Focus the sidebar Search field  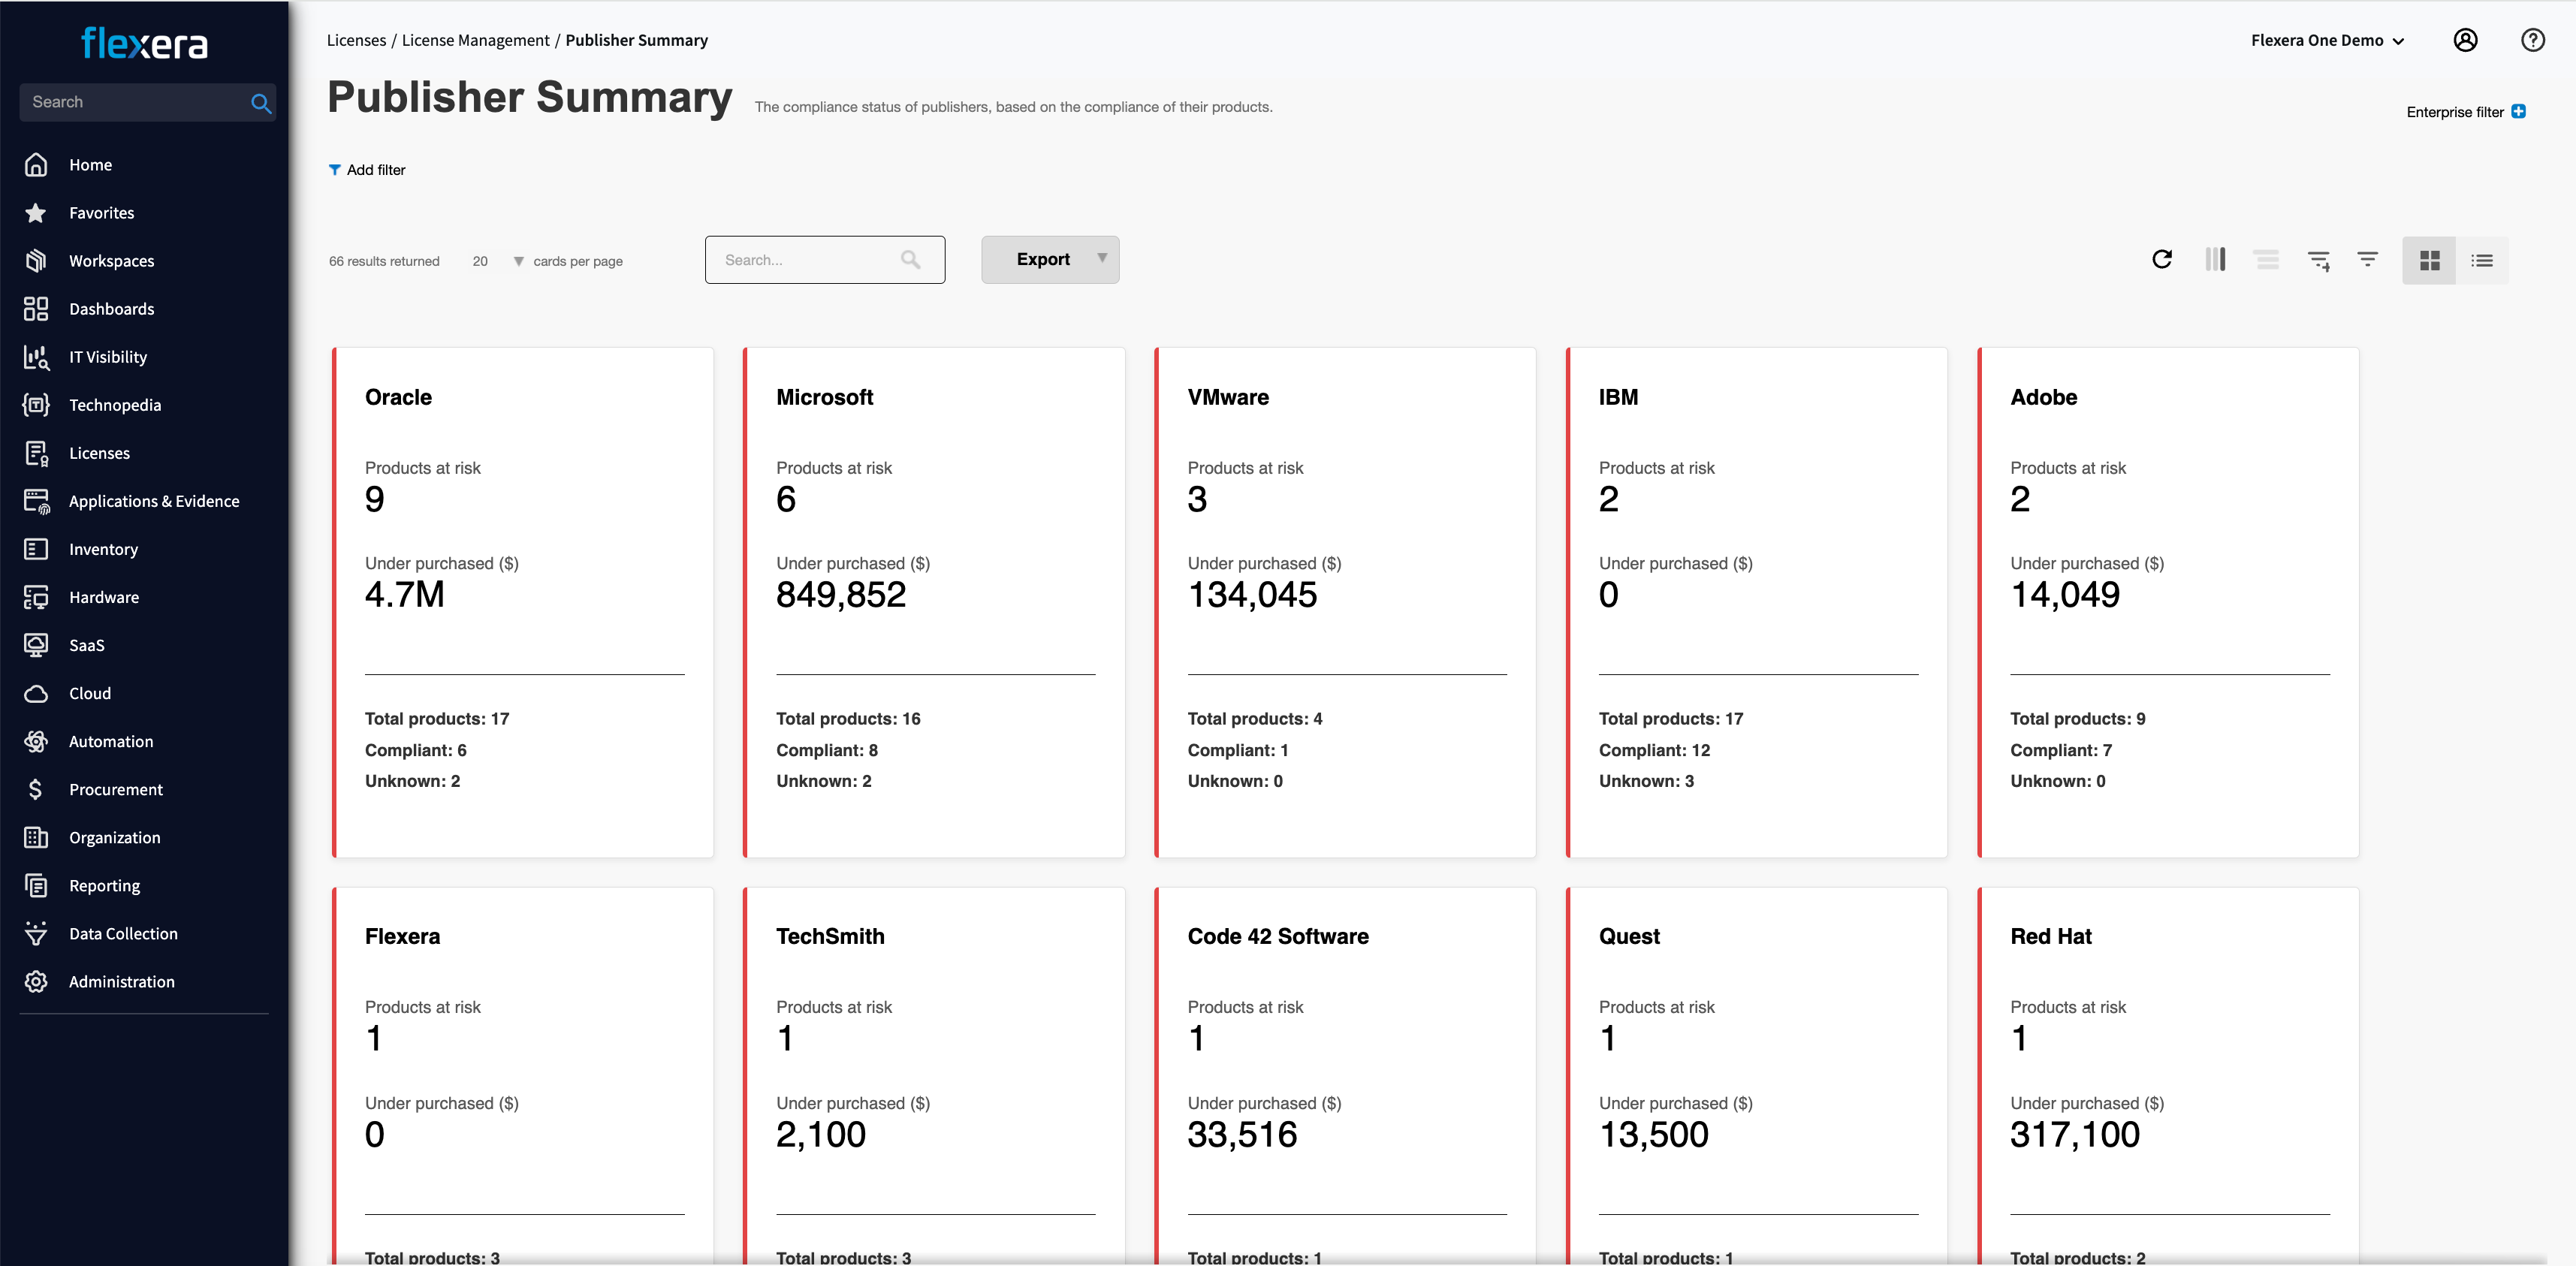pos(135,102)
